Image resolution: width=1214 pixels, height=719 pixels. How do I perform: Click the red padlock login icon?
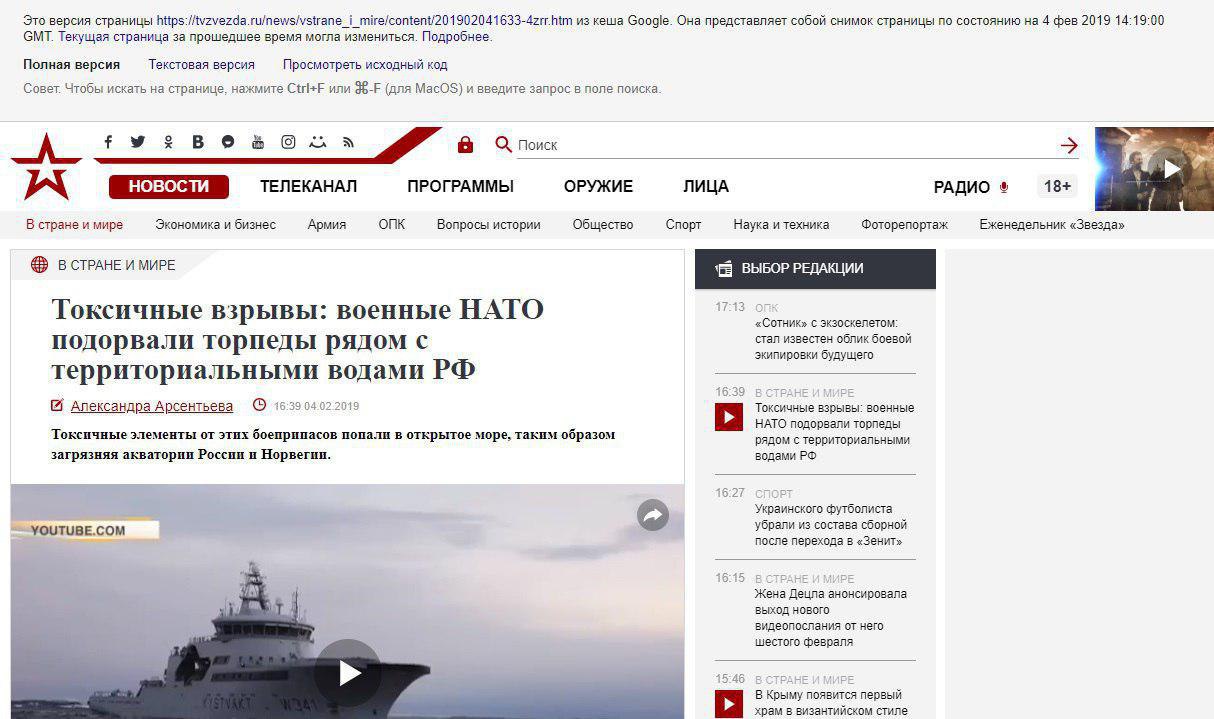(x=465, y=144)
